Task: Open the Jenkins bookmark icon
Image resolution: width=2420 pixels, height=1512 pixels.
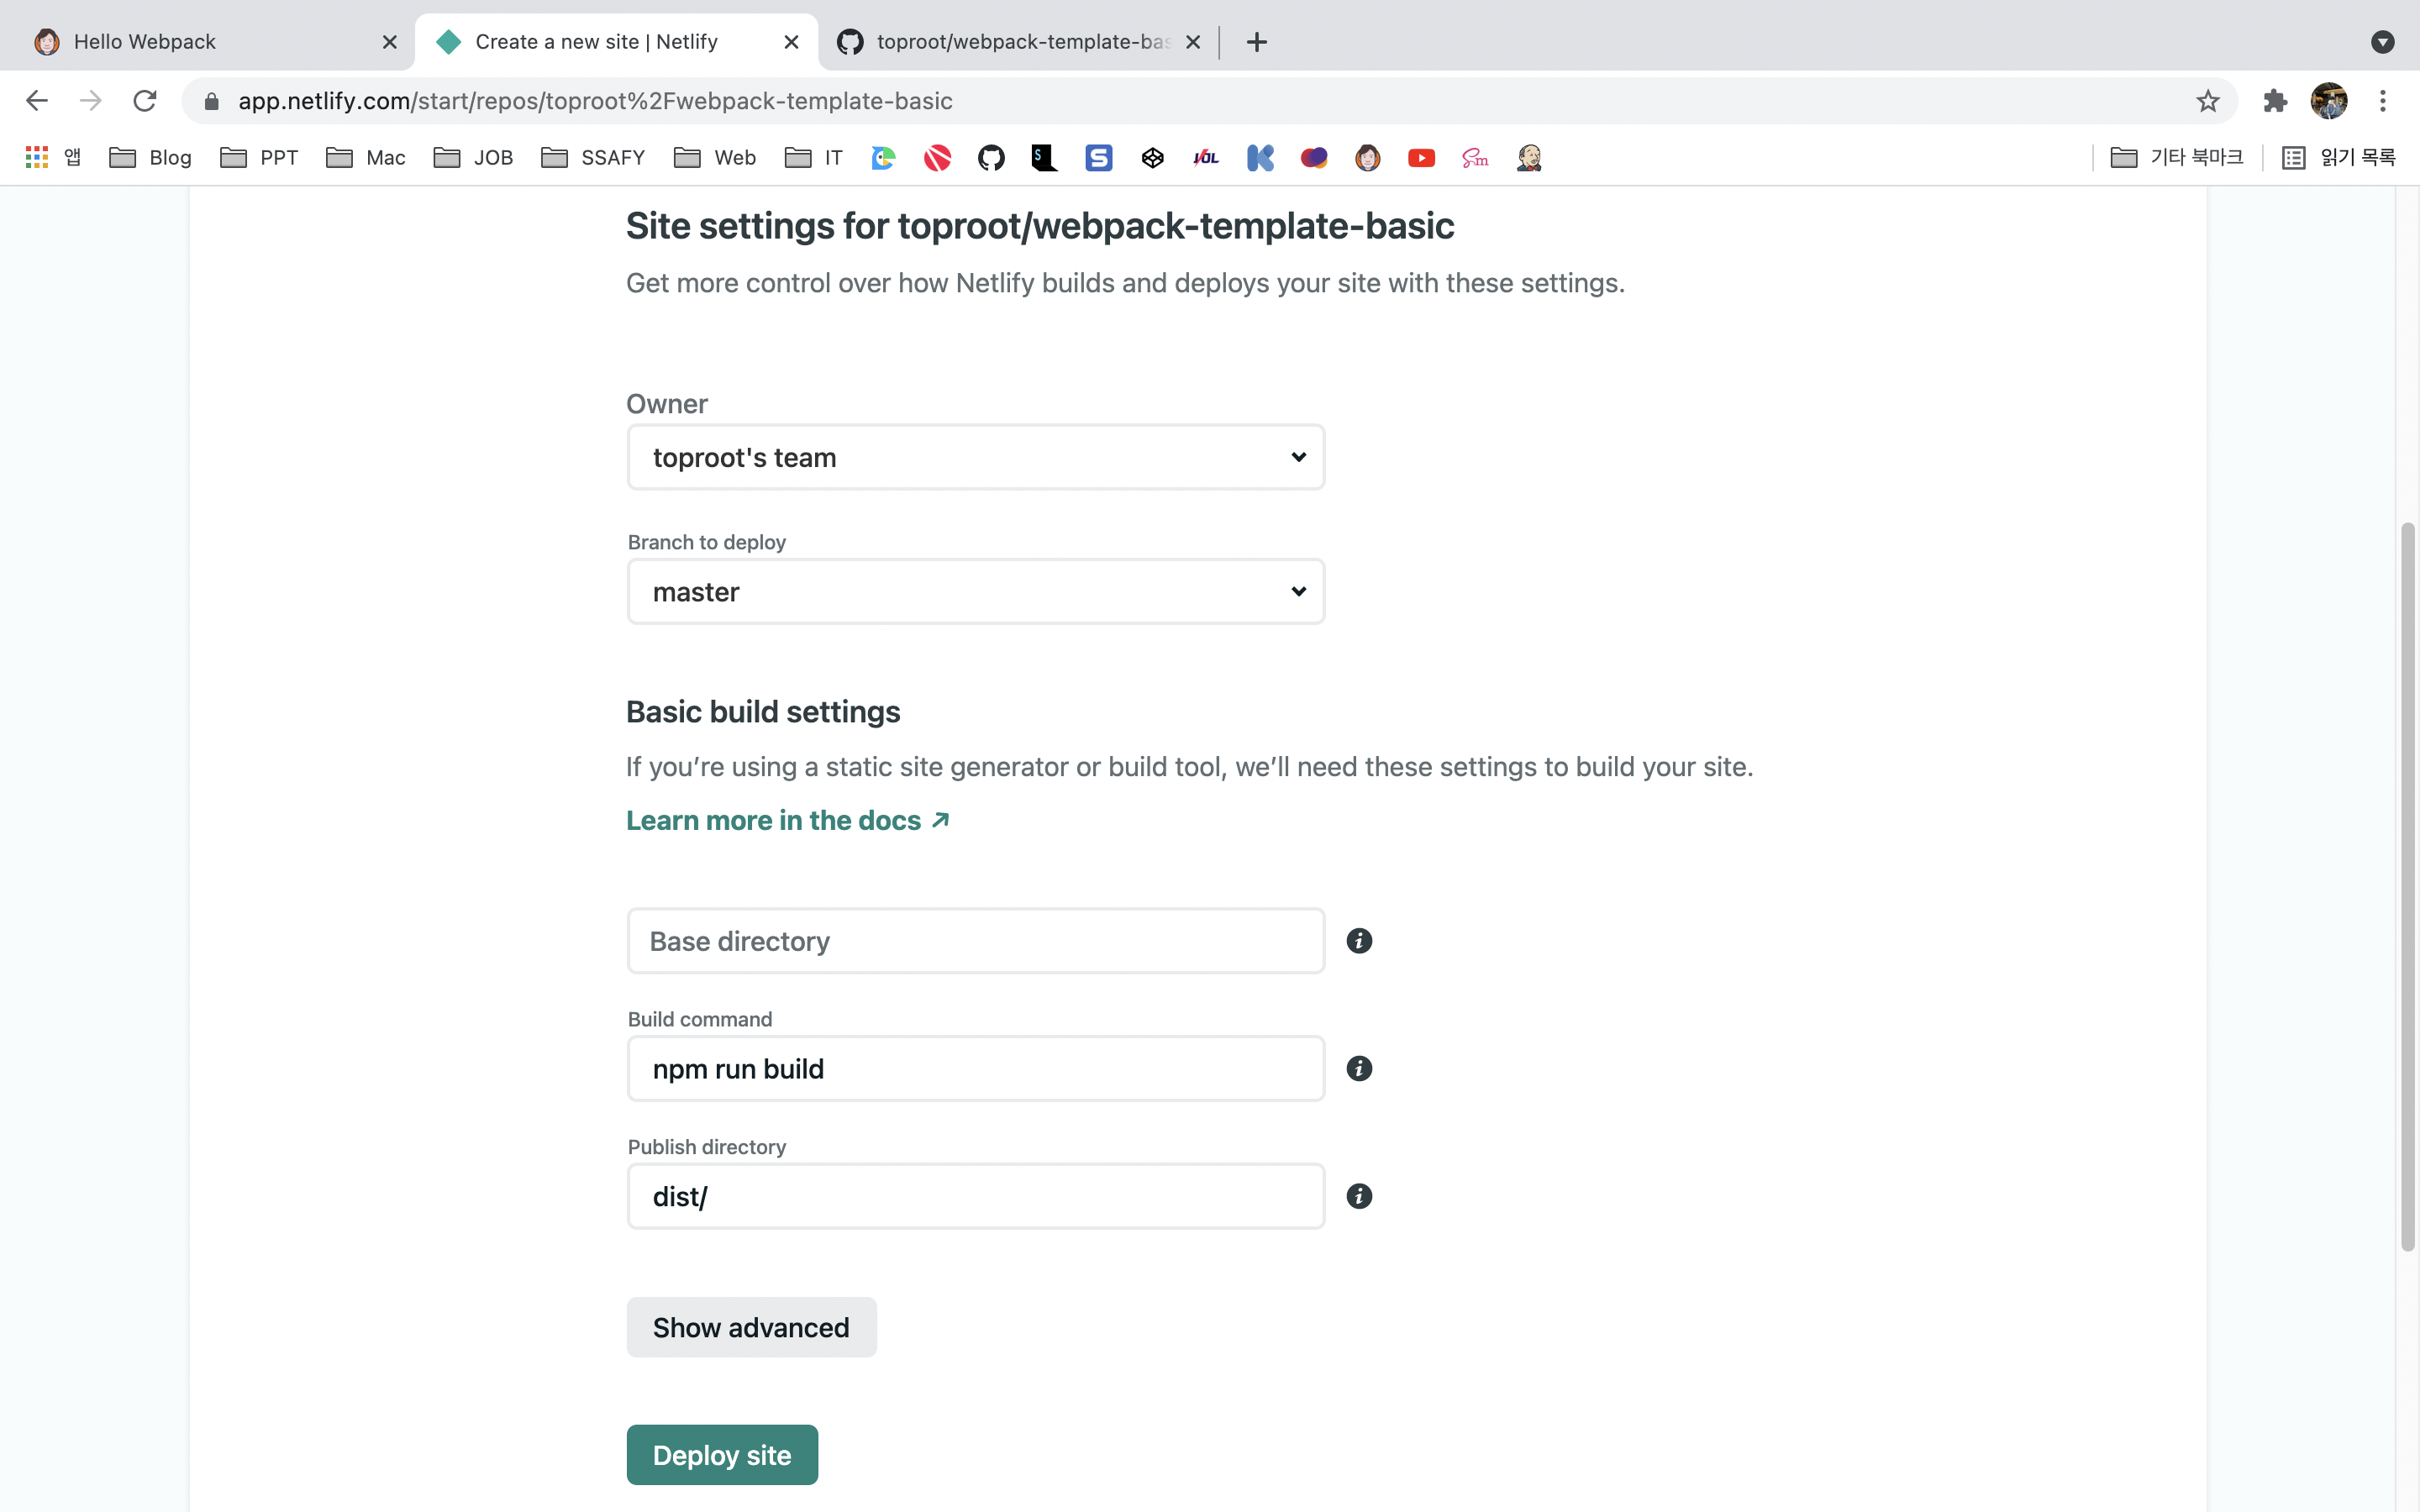Action: click(x=1529, y=157)
